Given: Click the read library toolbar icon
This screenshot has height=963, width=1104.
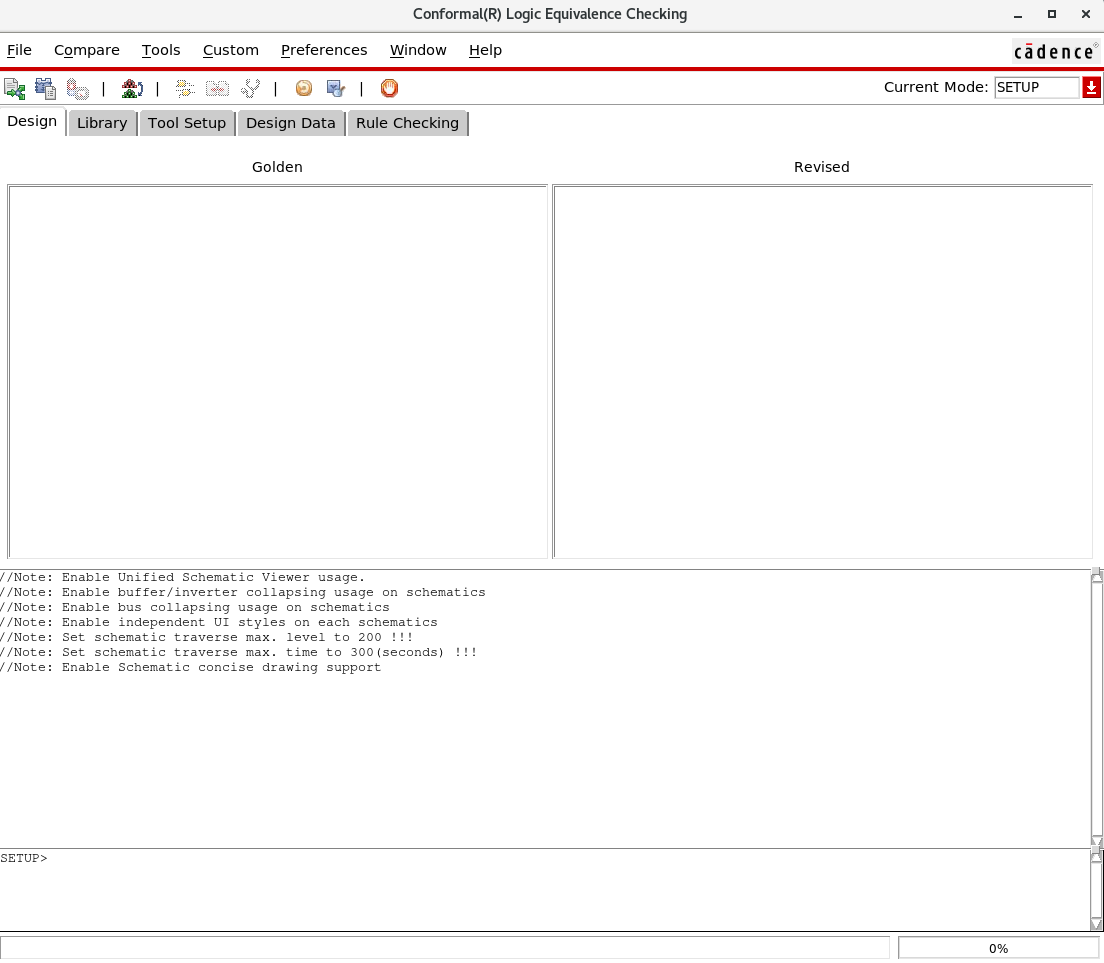Looking at the screenshot, I should pyautogui.click(x=46, y=89).
